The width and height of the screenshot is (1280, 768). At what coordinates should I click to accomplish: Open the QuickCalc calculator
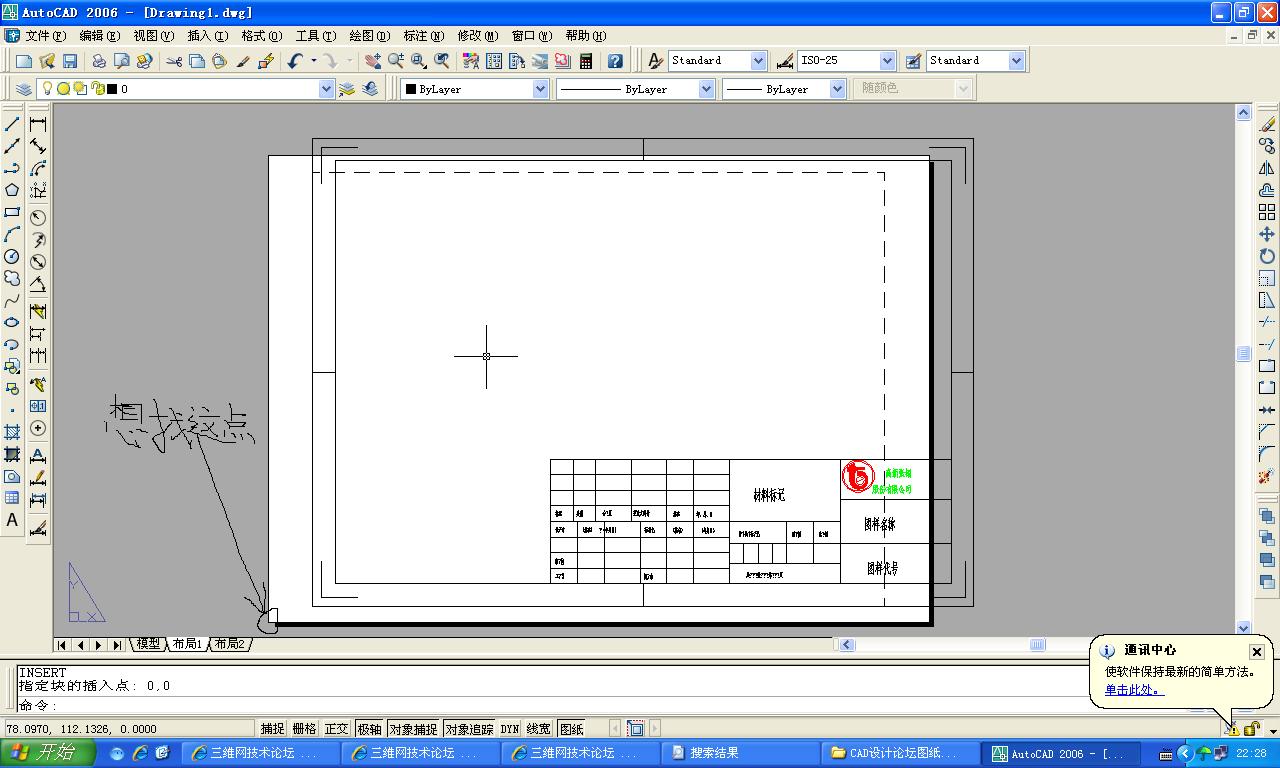point(586,61)
